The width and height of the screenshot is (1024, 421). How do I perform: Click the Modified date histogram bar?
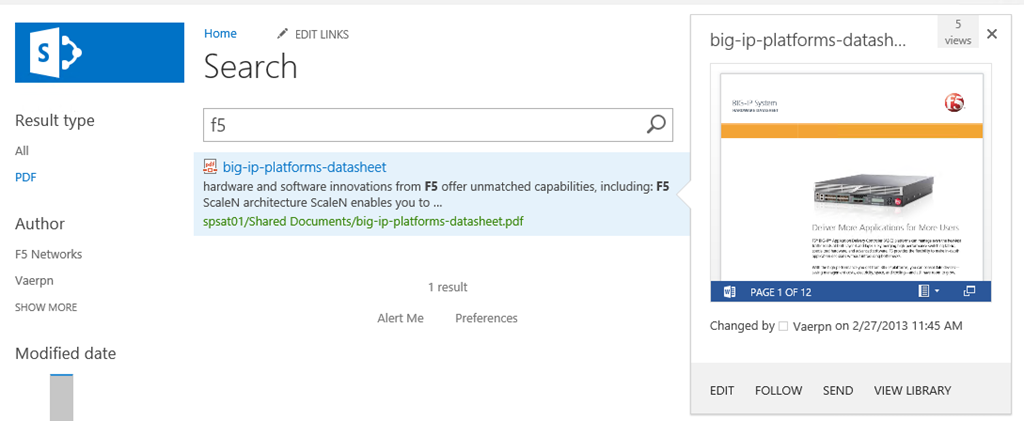tap(61, 398)
